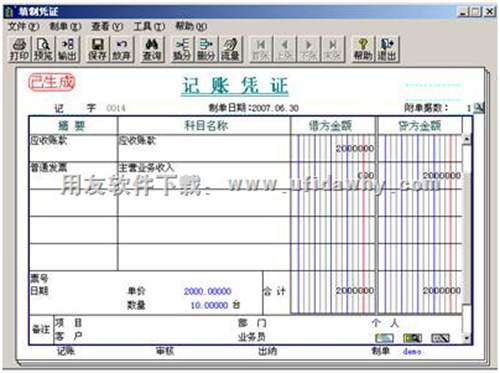
Task: Click the 主营业务收入 subject row
Action: click(204, 176)
